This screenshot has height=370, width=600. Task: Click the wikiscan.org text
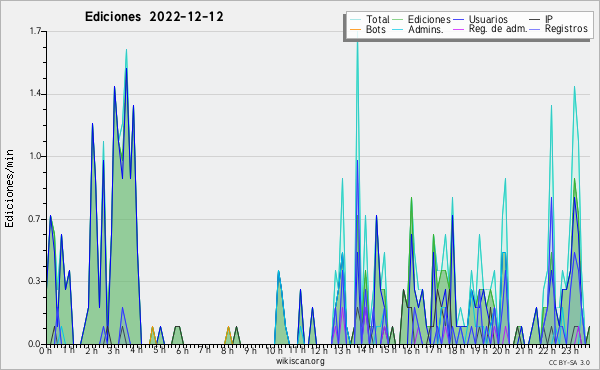point(300,361)
